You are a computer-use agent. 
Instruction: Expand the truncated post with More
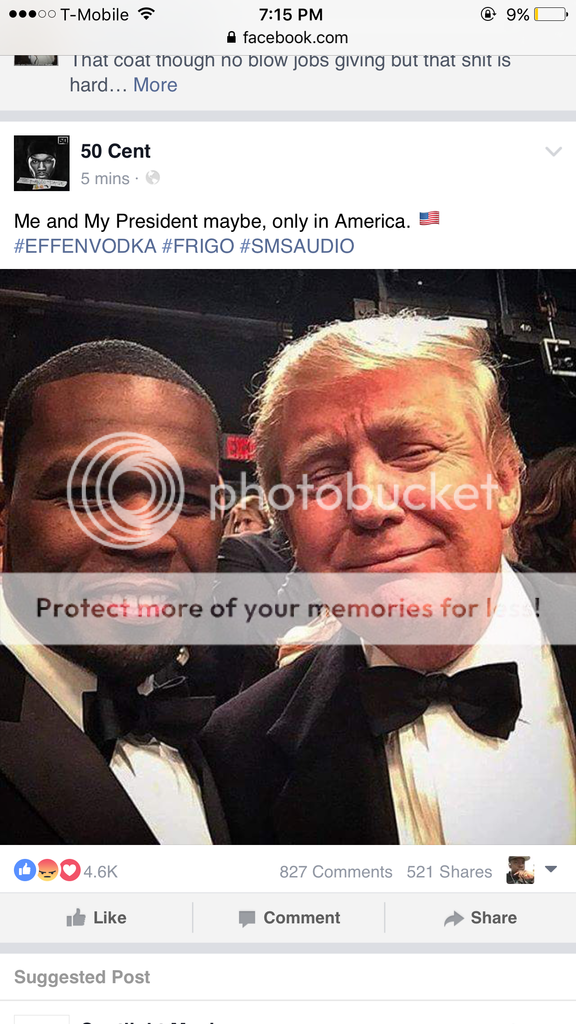pos(155,85)
